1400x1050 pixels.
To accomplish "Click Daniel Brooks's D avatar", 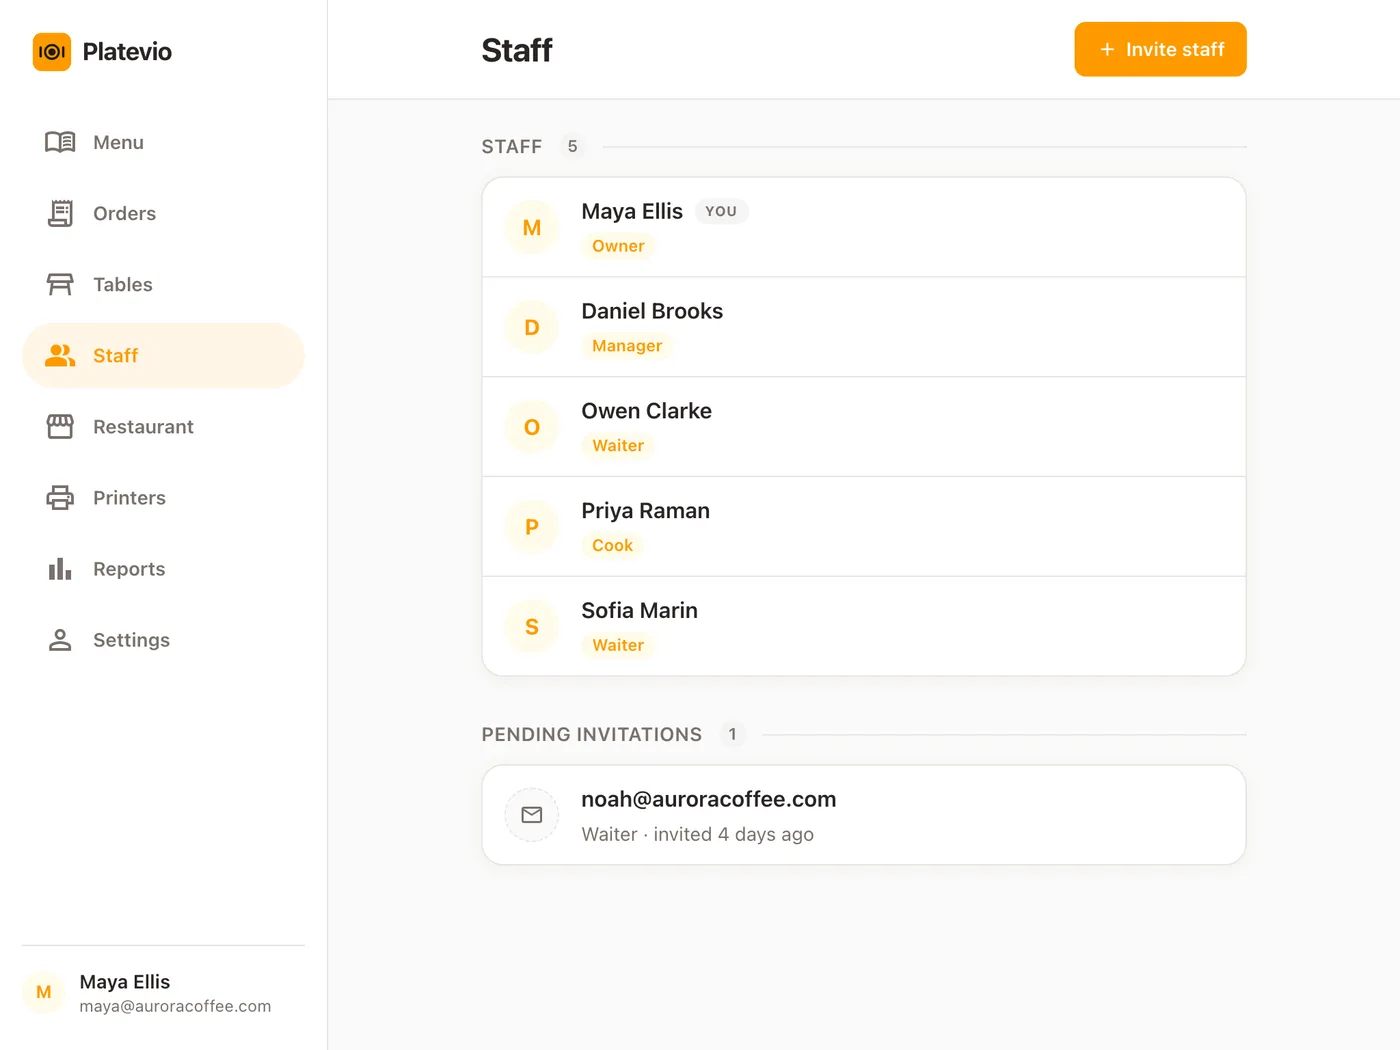I will (532, 327).
